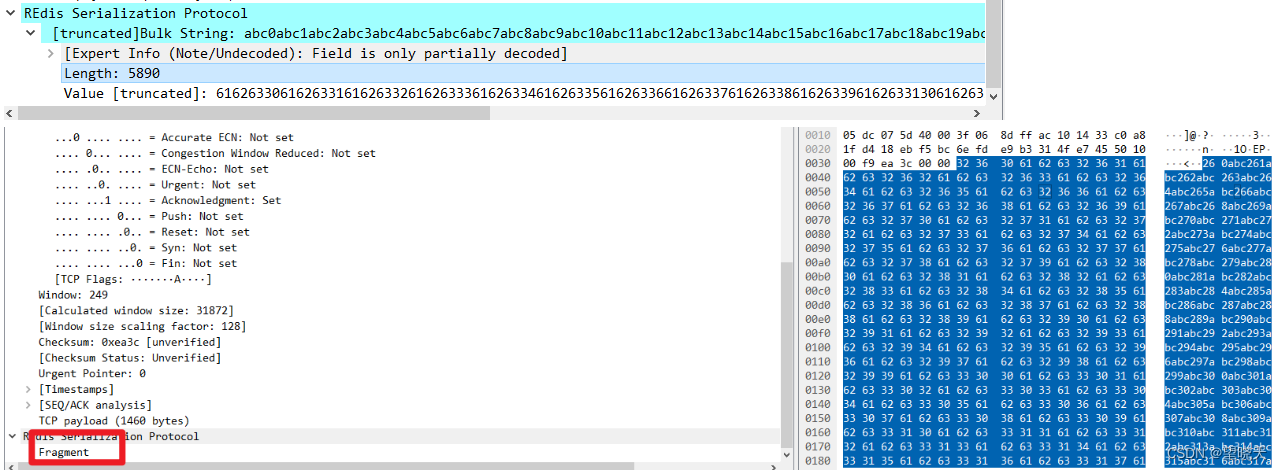Select the Fragment row
This screenshot has width=1283, height=470.
point(63,452)
